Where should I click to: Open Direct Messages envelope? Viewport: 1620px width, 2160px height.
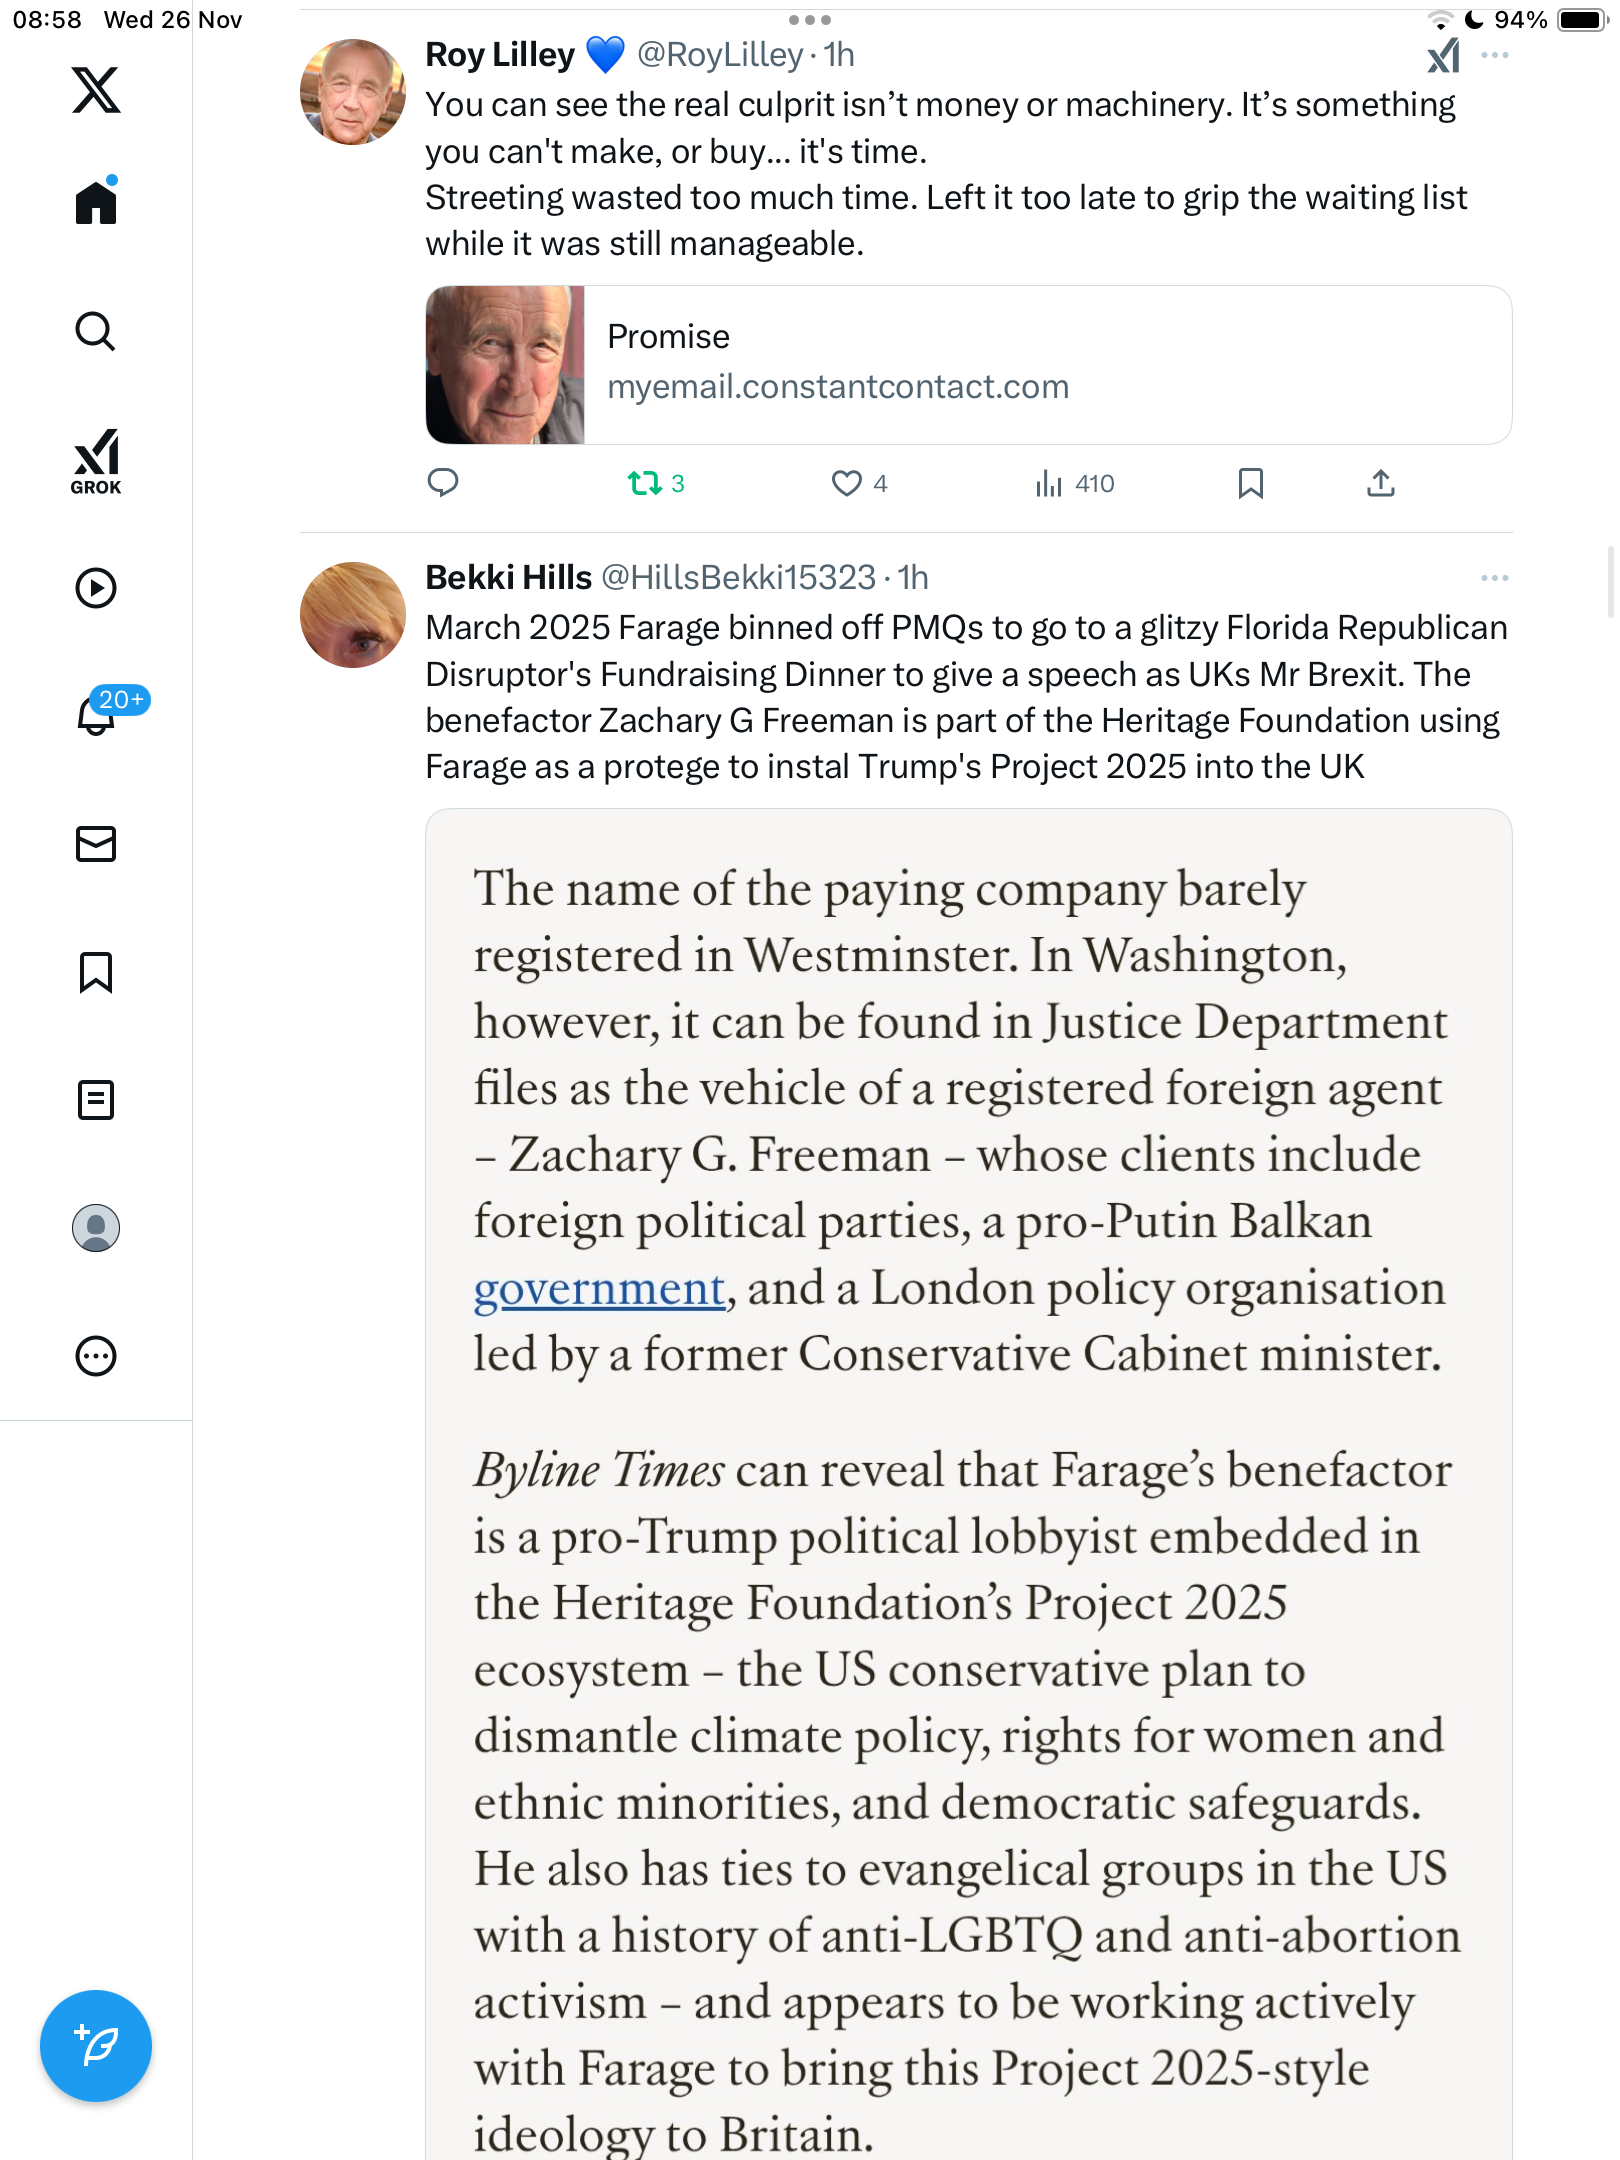pyautogui.click(x=96, y=844)
